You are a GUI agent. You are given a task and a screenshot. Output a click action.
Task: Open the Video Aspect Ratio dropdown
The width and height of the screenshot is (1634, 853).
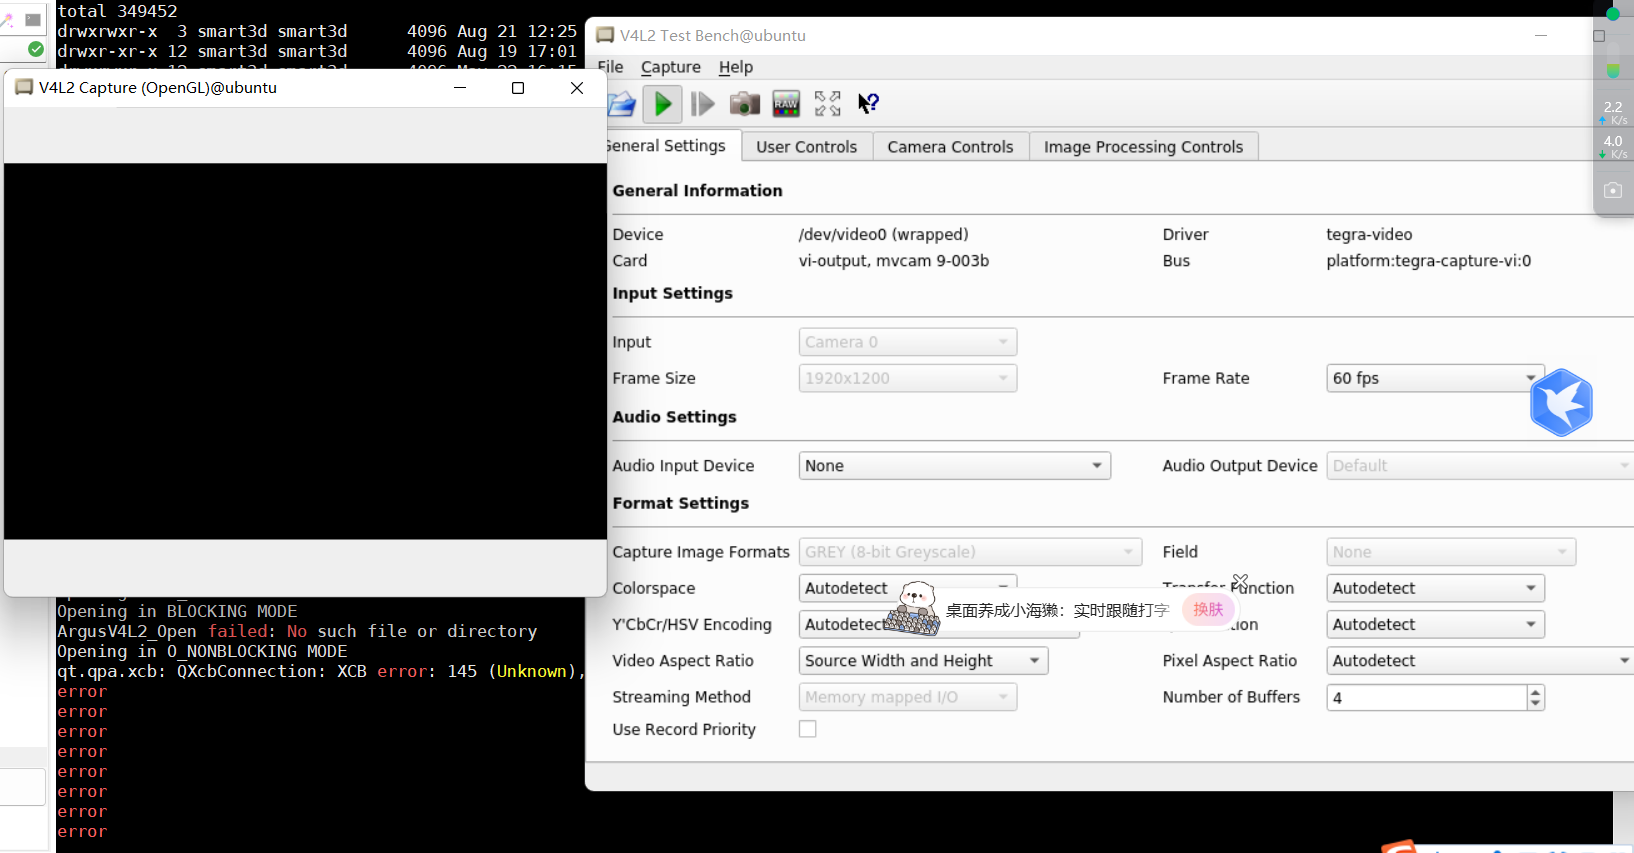point(922,661)
